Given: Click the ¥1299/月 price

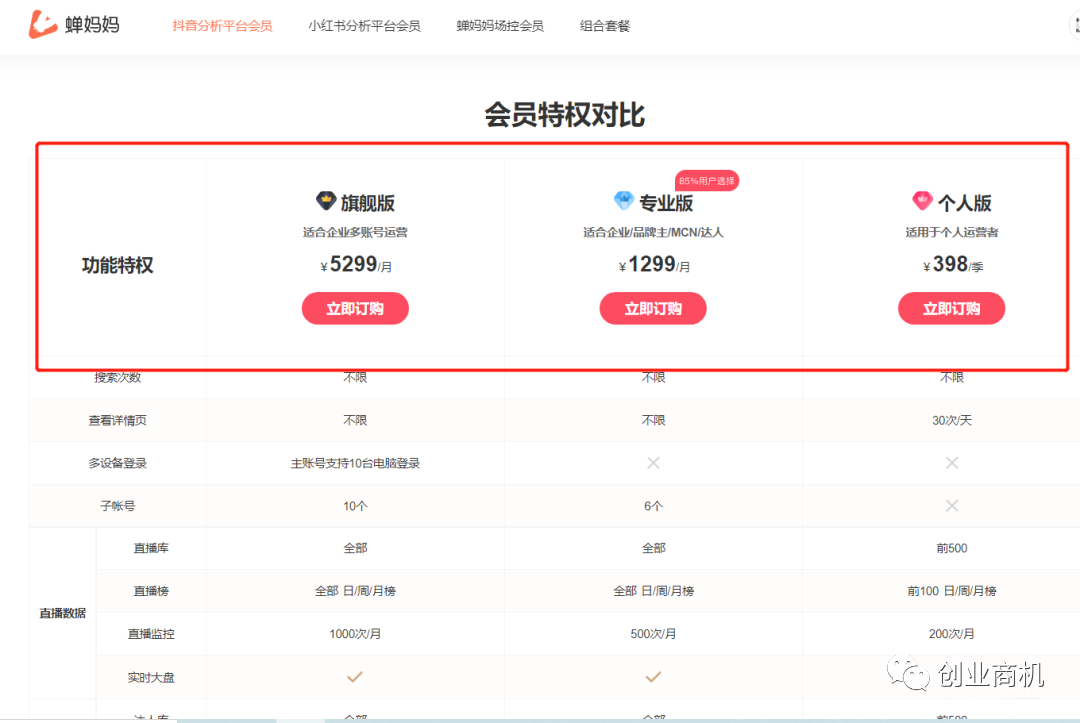Looking at the screenshot, I should (654, 264).
